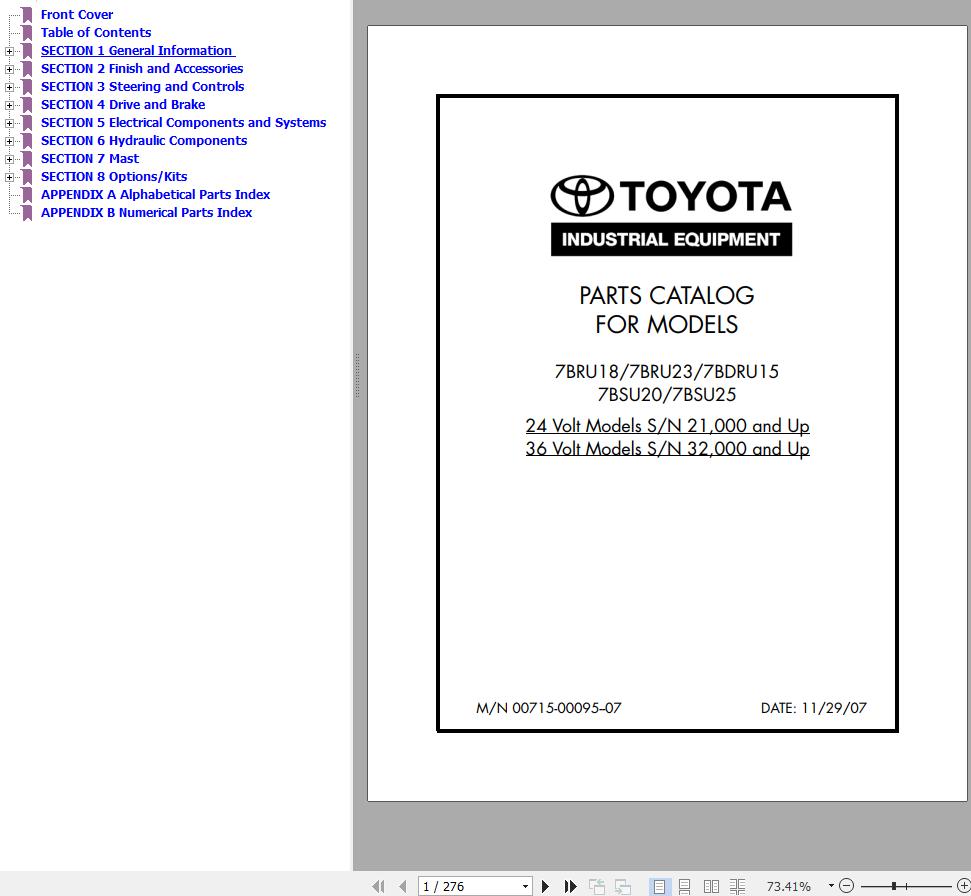Open the Front Cover bookmark
Screen dimensions: 971x896
tap(77, 14)
